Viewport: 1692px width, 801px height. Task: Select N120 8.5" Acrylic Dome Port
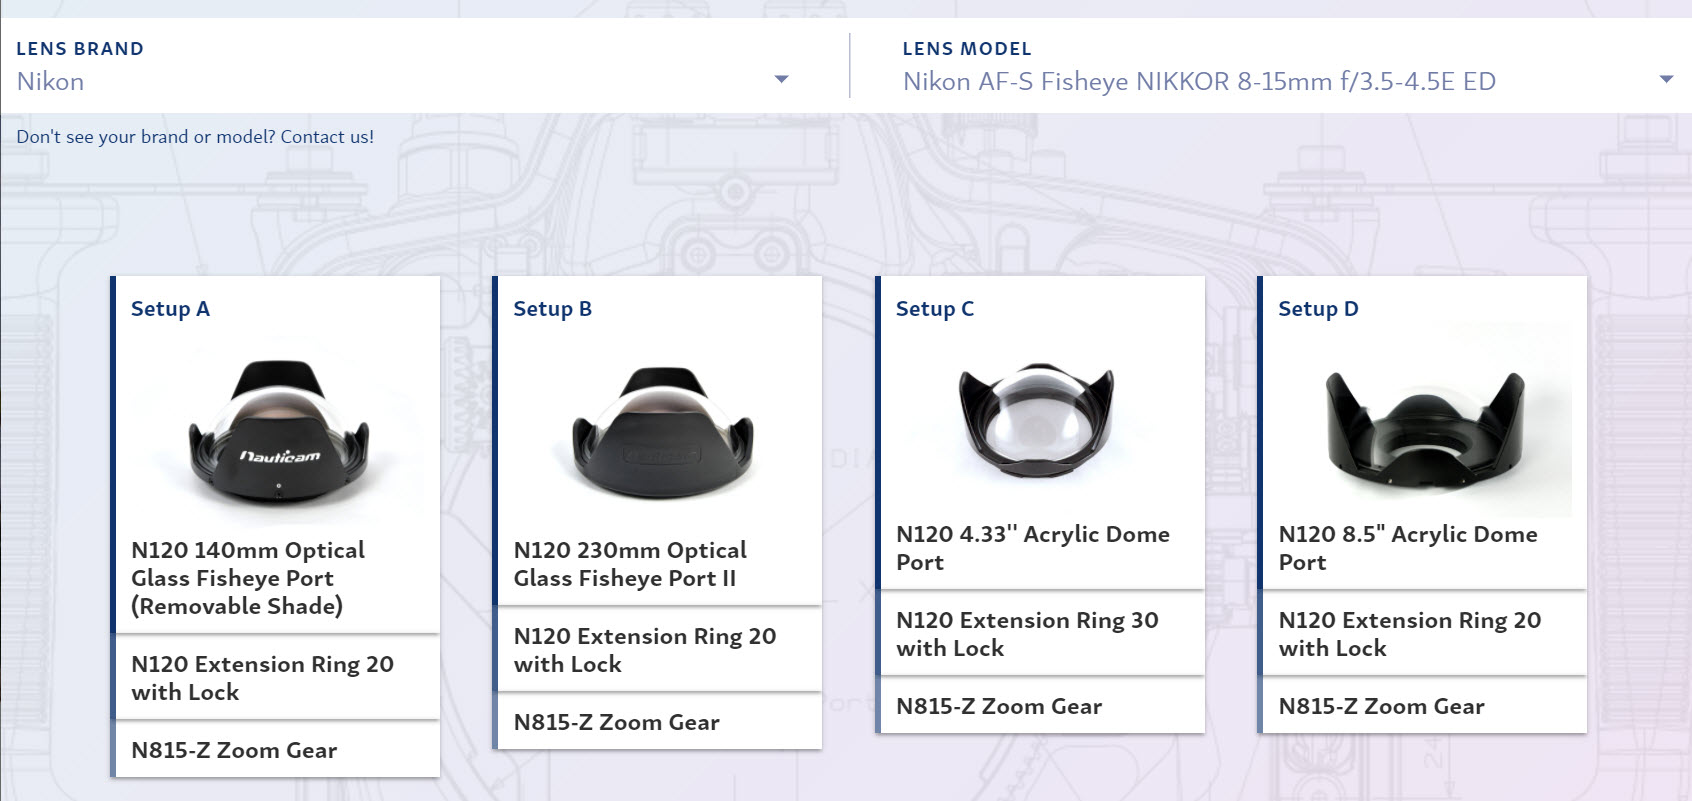(x=1408, y=548)
